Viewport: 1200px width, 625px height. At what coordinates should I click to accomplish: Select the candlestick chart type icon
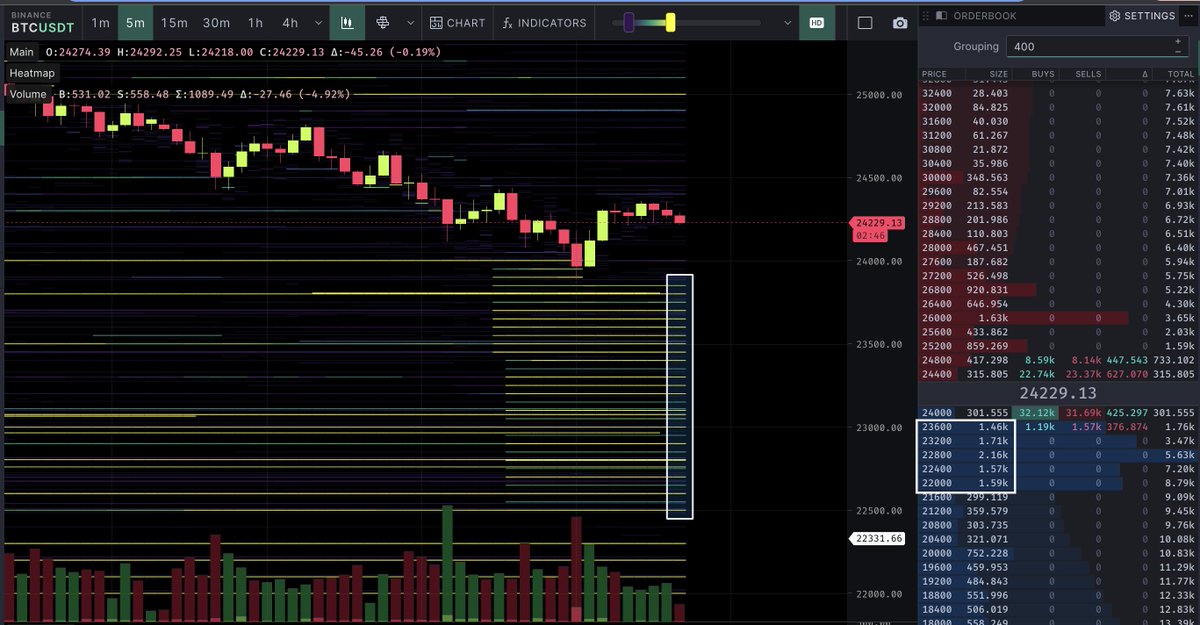click(347, 22)
